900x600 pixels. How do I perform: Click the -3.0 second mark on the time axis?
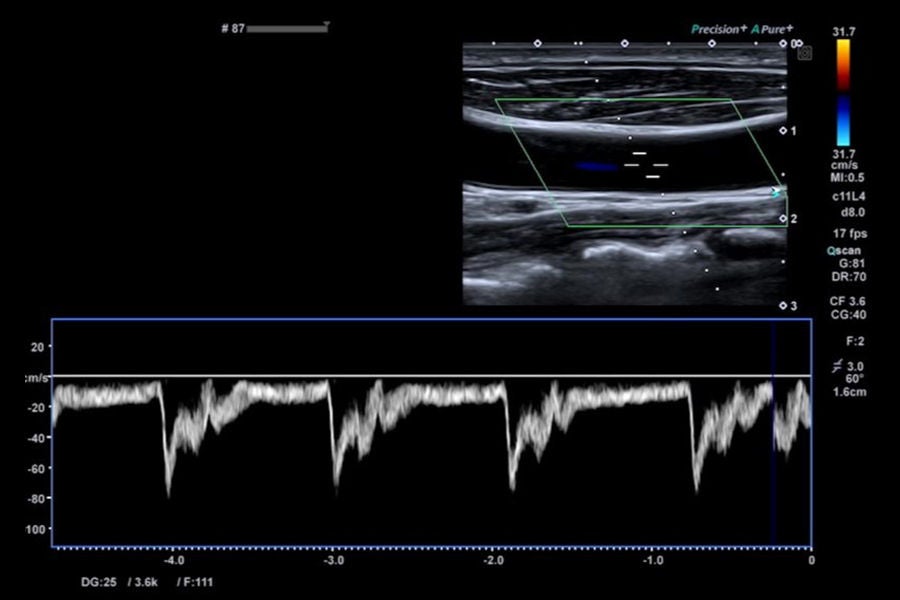(333, 560)
